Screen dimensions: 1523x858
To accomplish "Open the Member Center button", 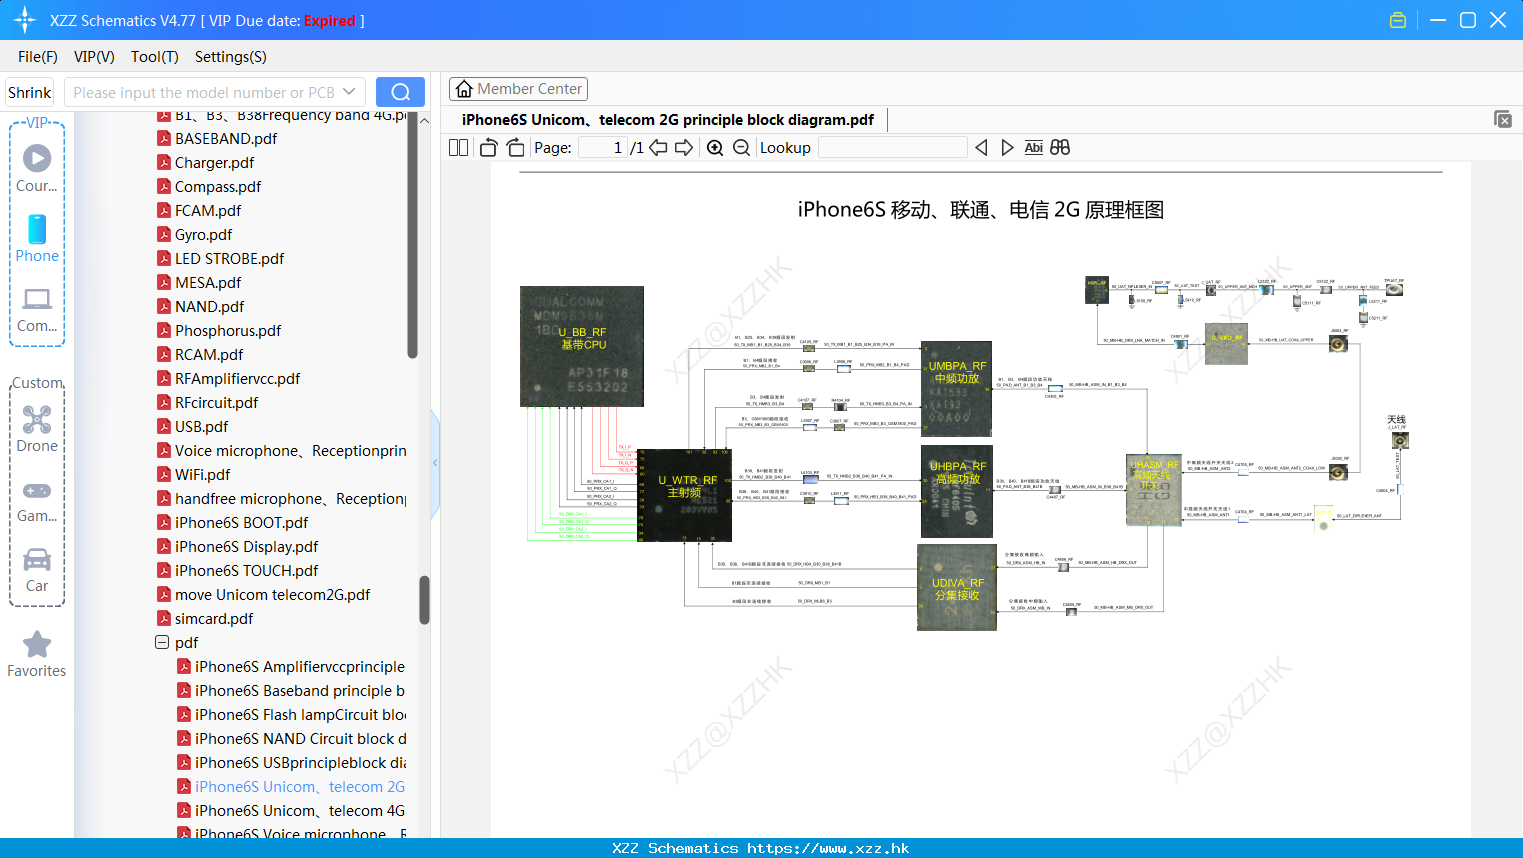I will click(x=518, y=89).
